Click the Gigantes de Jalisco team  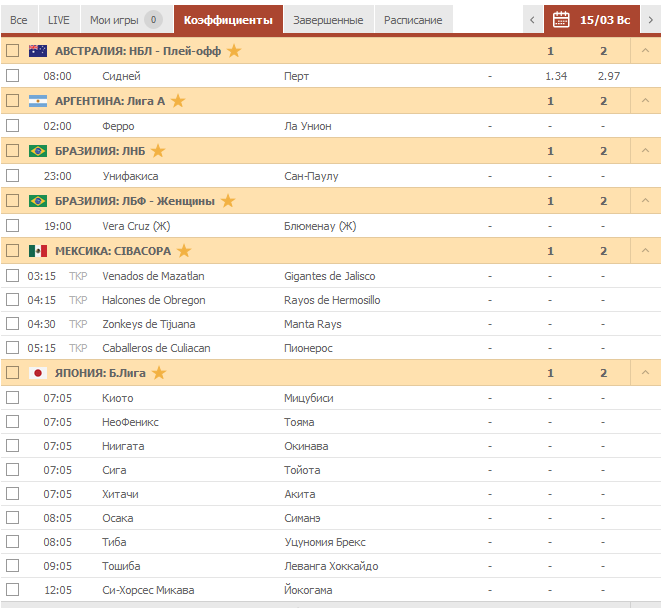click(x=329, y=276)
